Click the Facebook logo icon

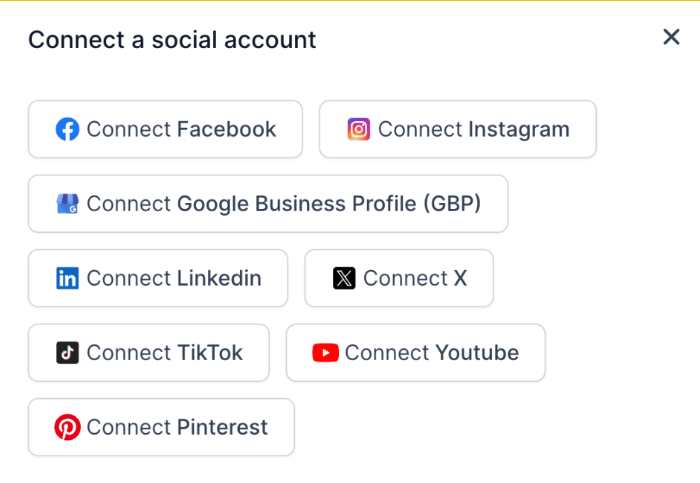(67, 129)
